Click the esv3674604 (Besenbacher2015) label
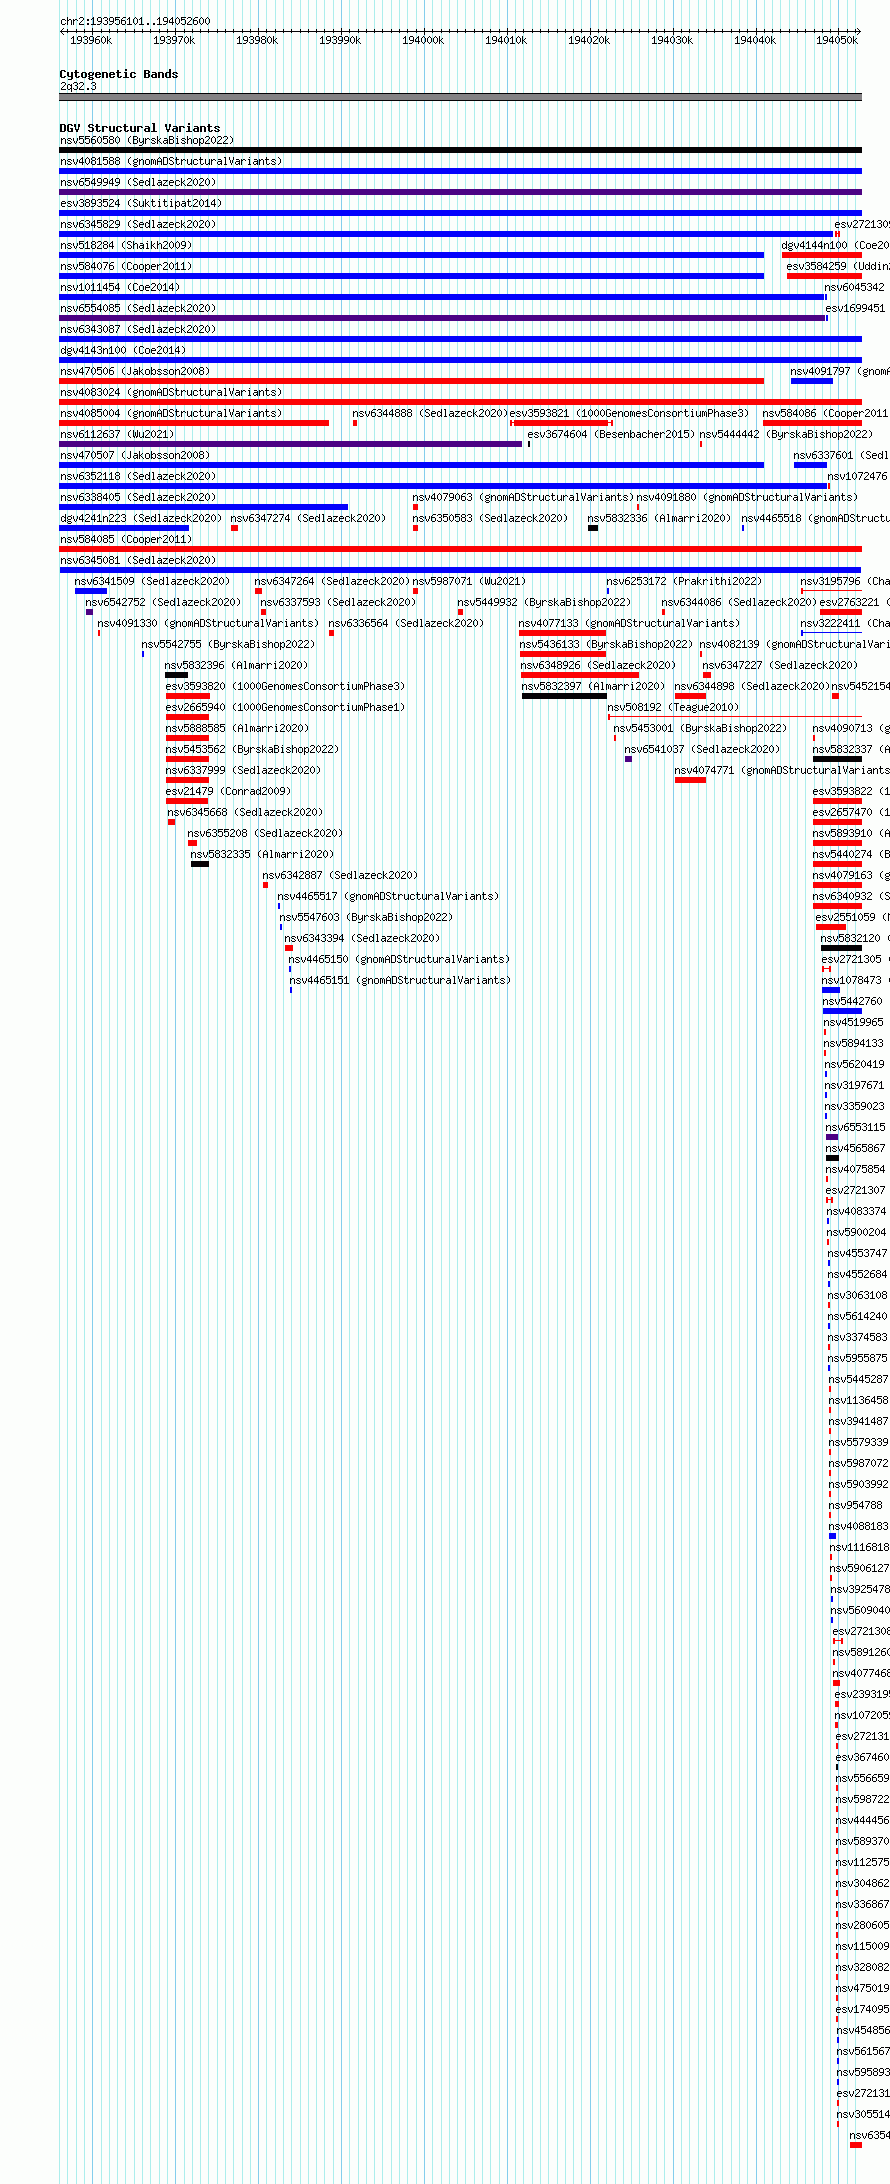 coord(611,434)
